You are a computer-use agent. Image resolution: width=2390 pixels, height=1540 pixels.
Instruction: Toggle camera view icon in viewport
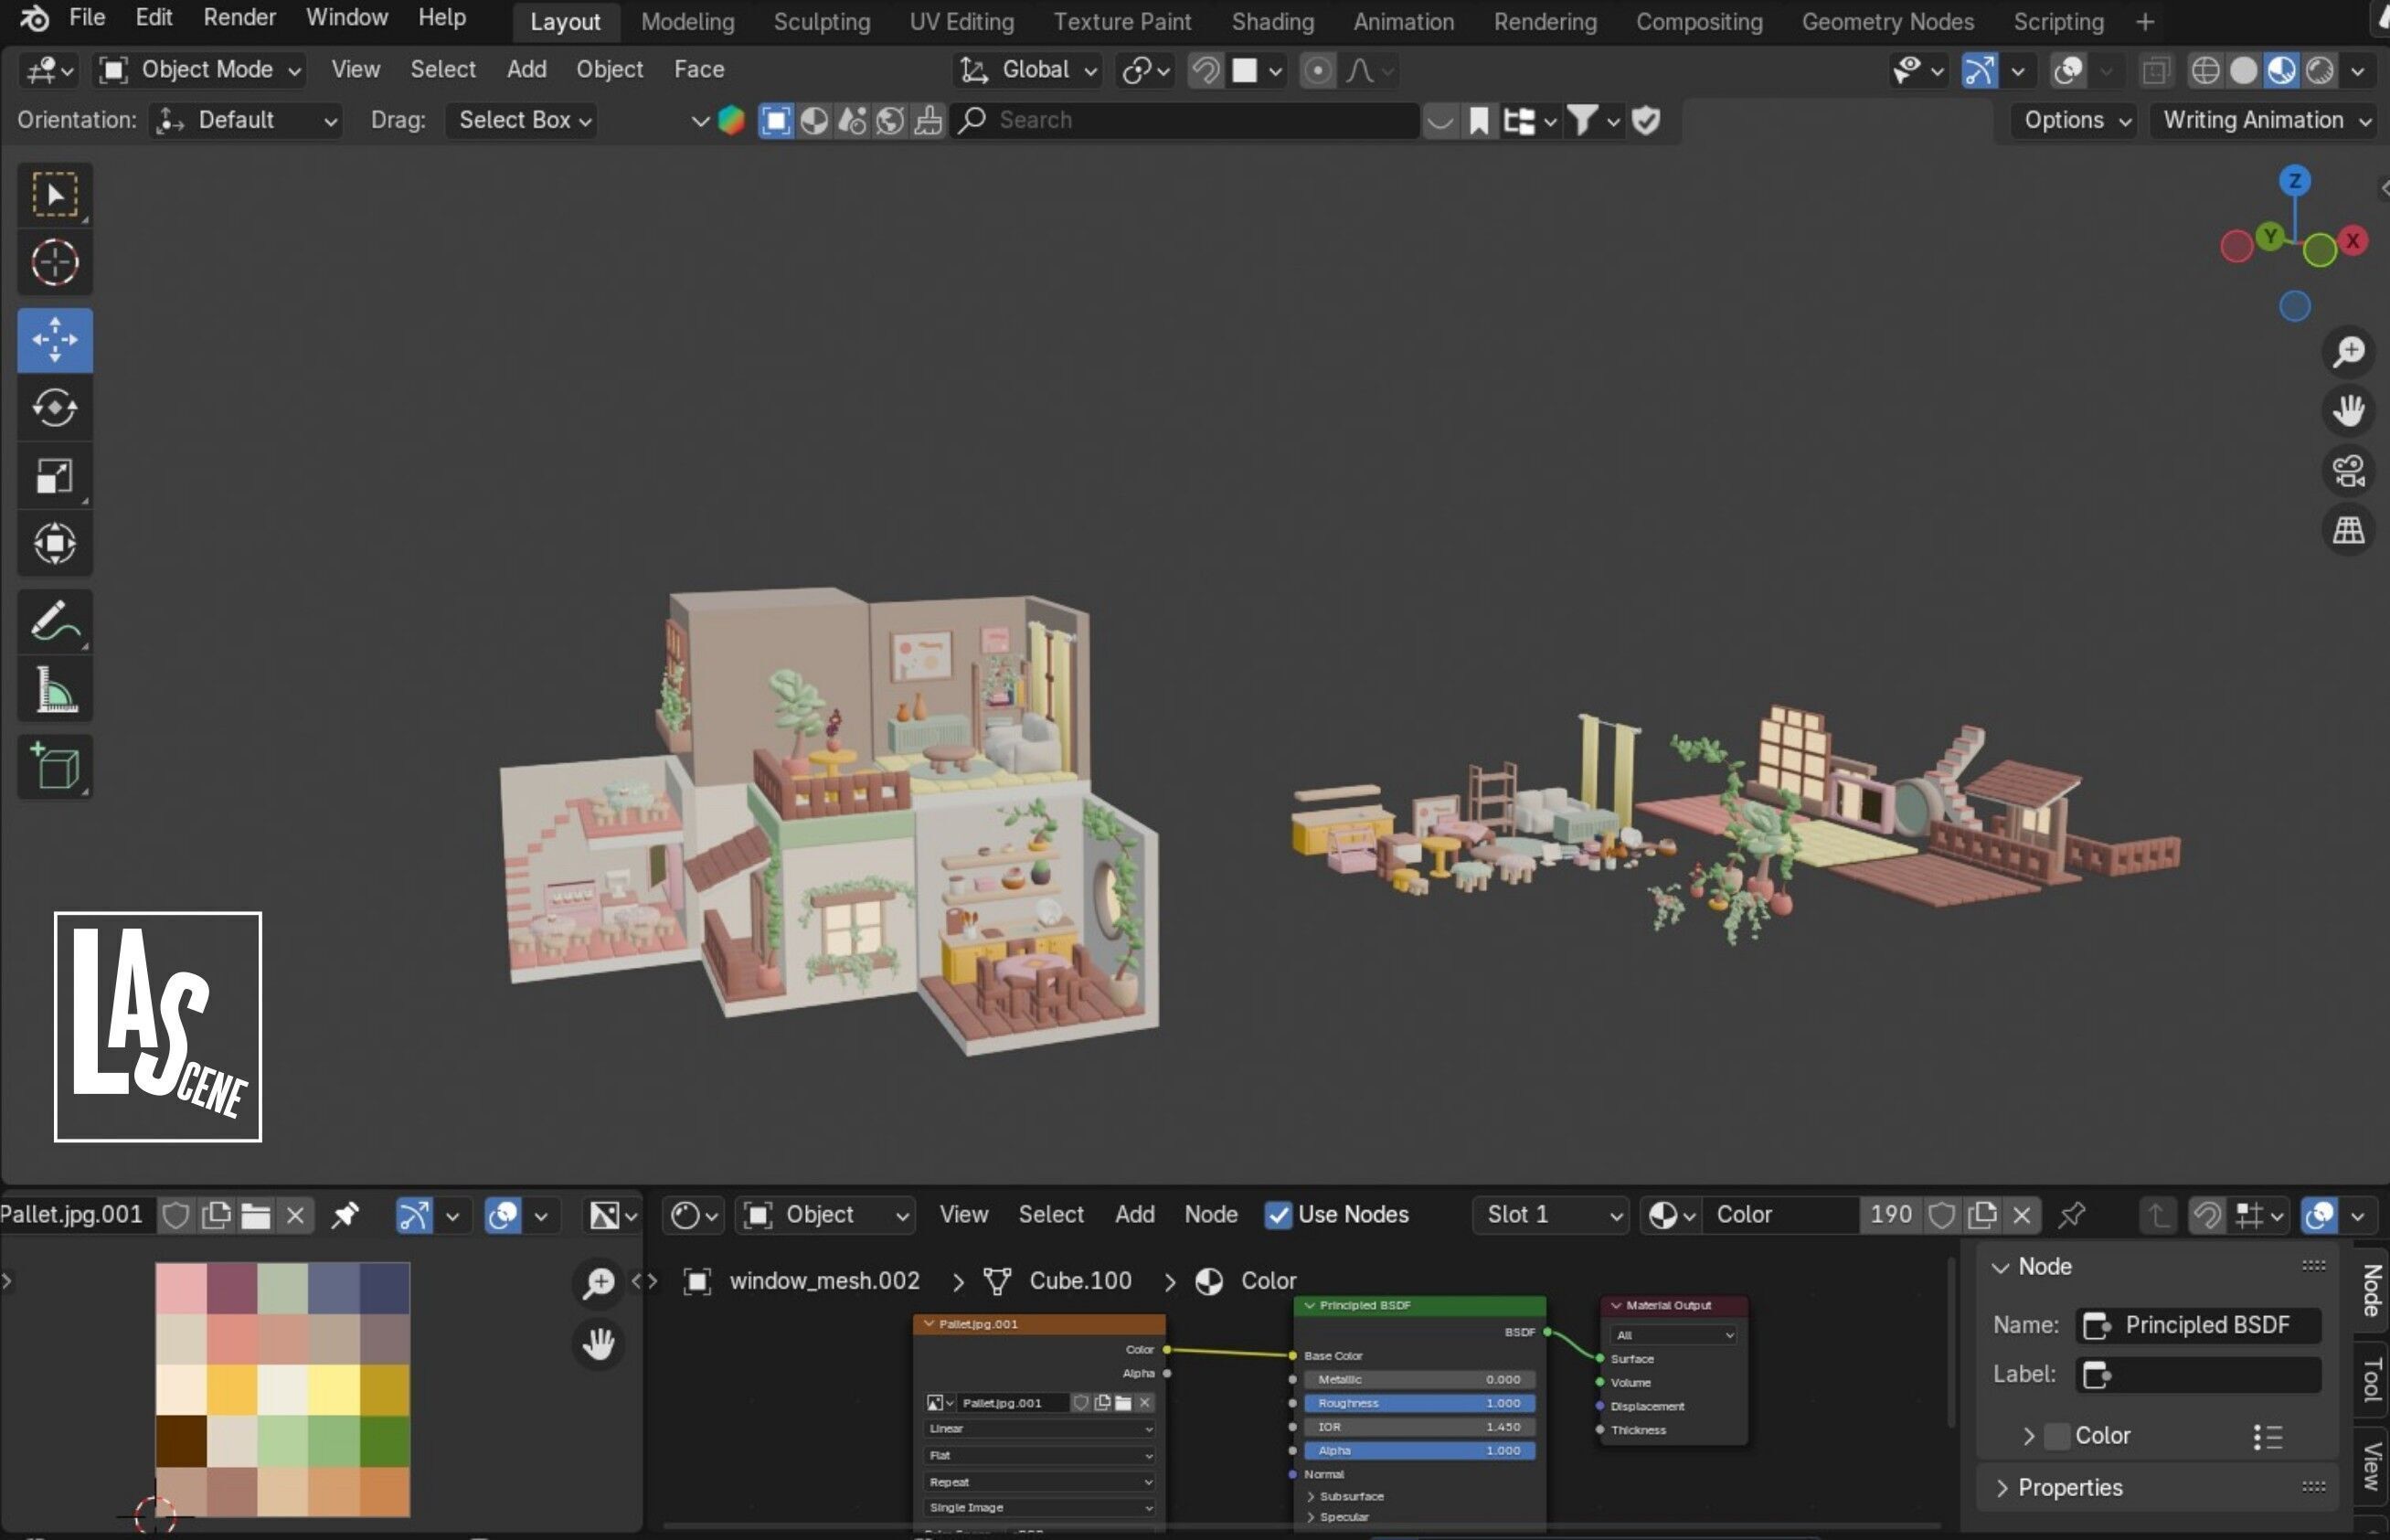tap(2348, 470)
